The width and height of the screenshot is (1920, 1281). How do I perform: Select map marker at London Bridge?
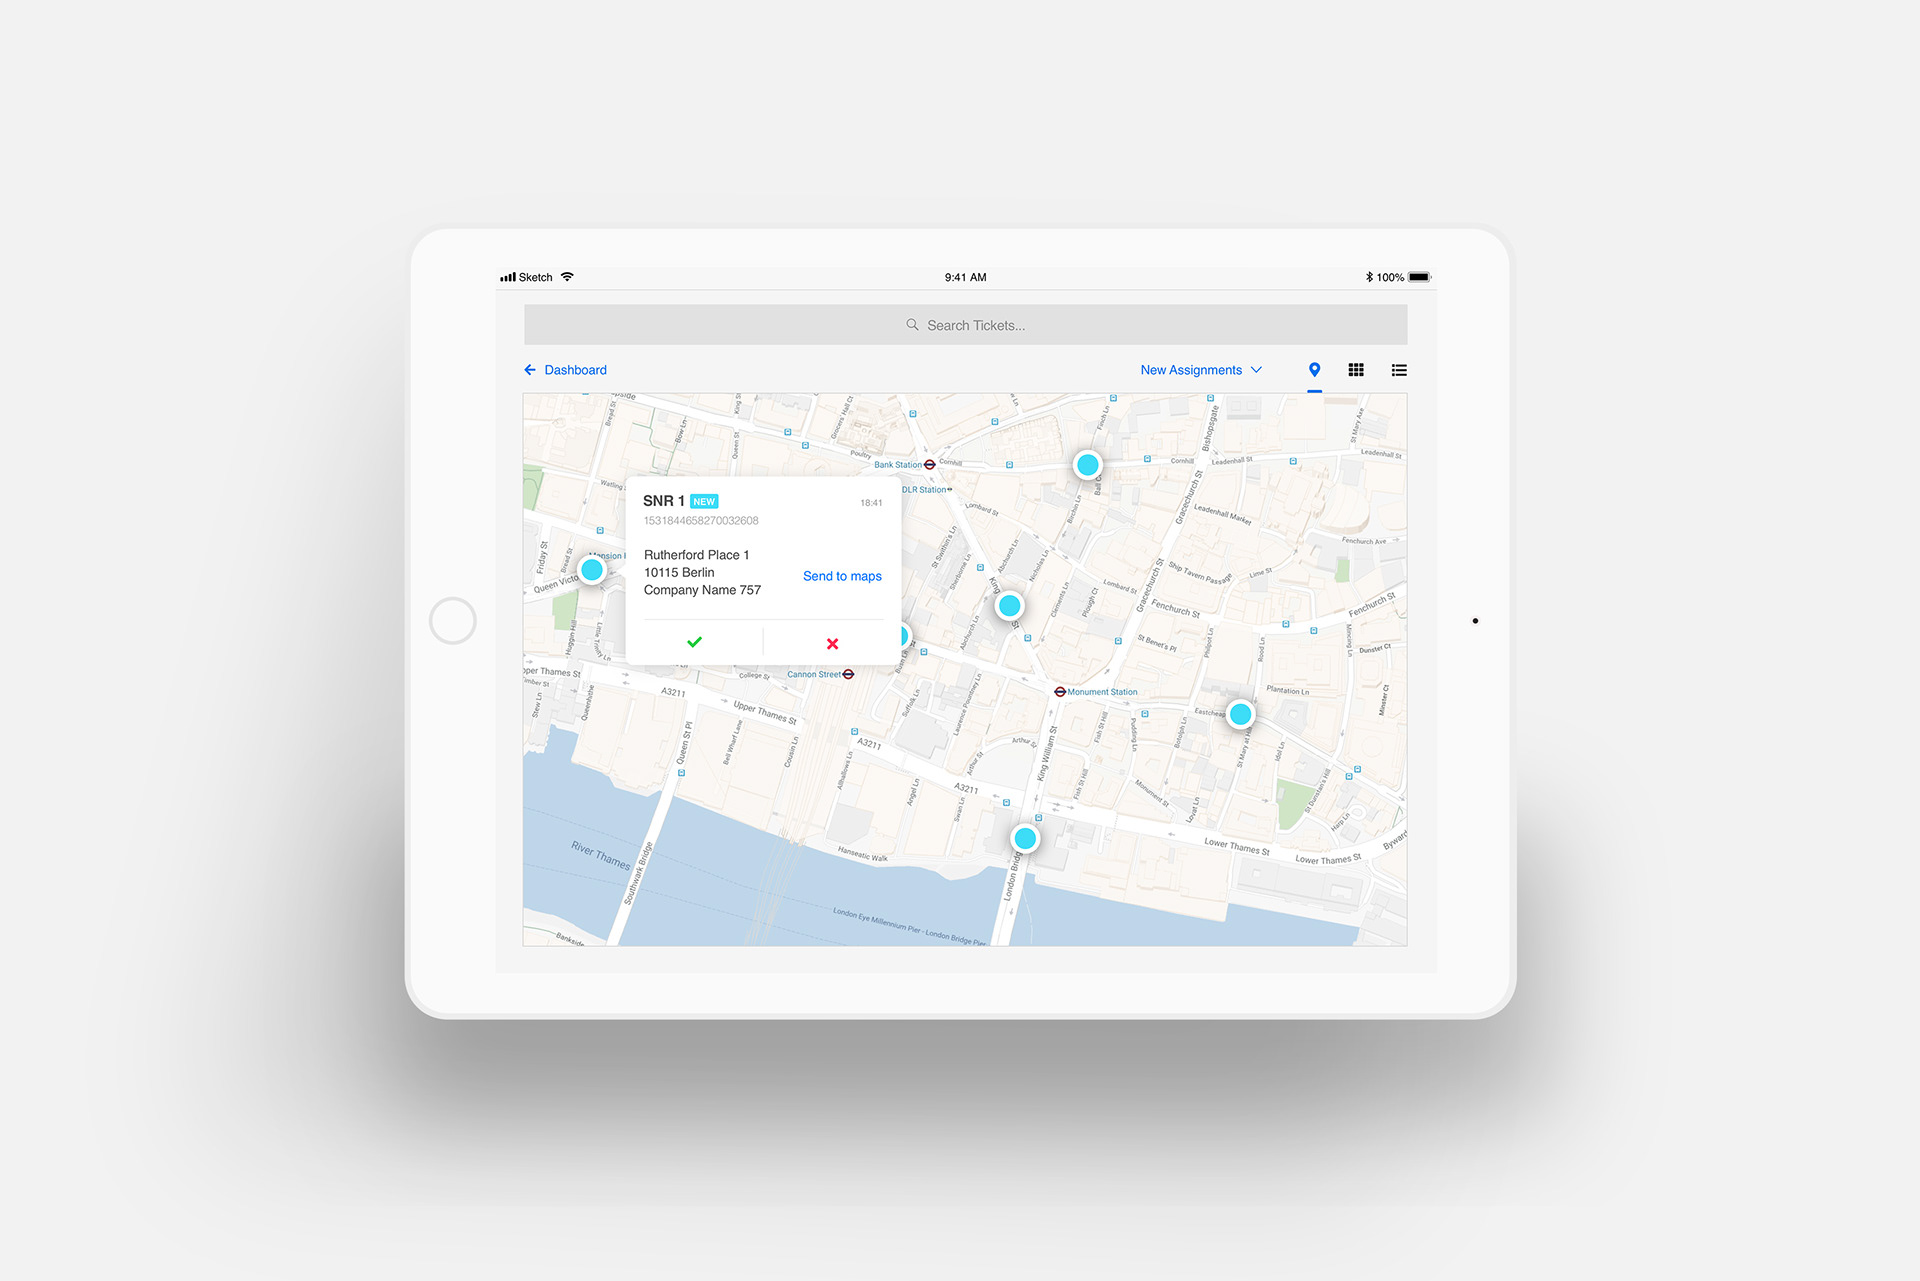coord(1025,838)
